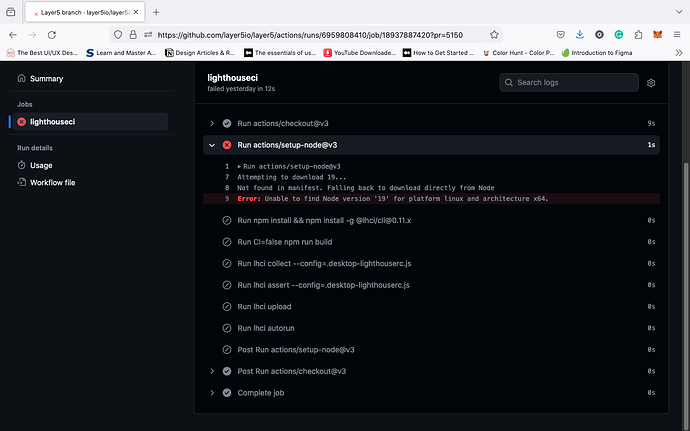
Task: Select the lighthouseci job in sidebar
Action: tap(90, 122)
